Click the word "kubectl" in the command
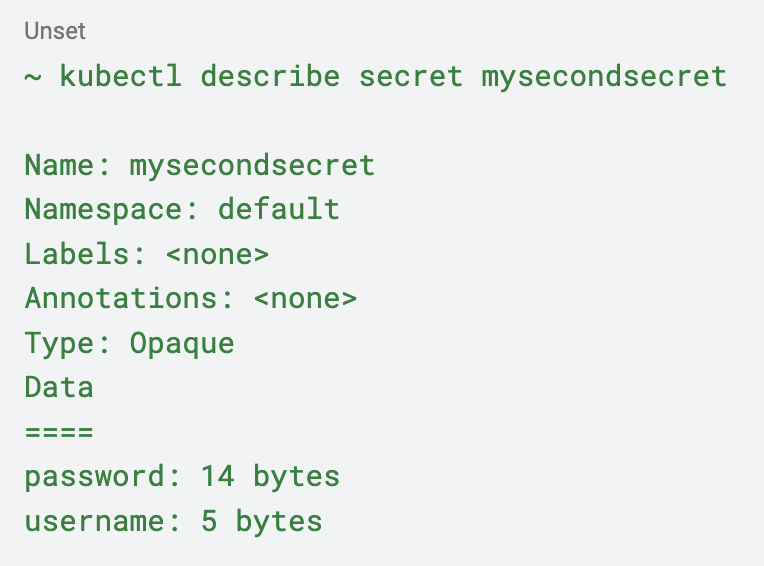764x566 pixels. point(121,76)
